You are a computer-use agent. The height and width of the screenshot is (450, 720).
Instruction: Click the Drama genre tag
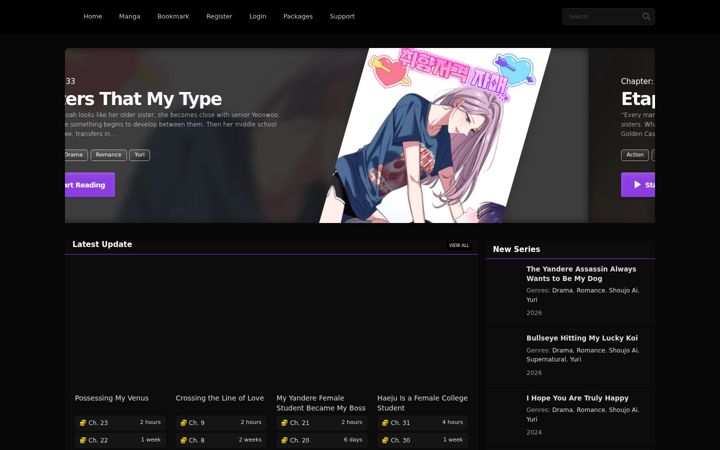click(76, 155)
